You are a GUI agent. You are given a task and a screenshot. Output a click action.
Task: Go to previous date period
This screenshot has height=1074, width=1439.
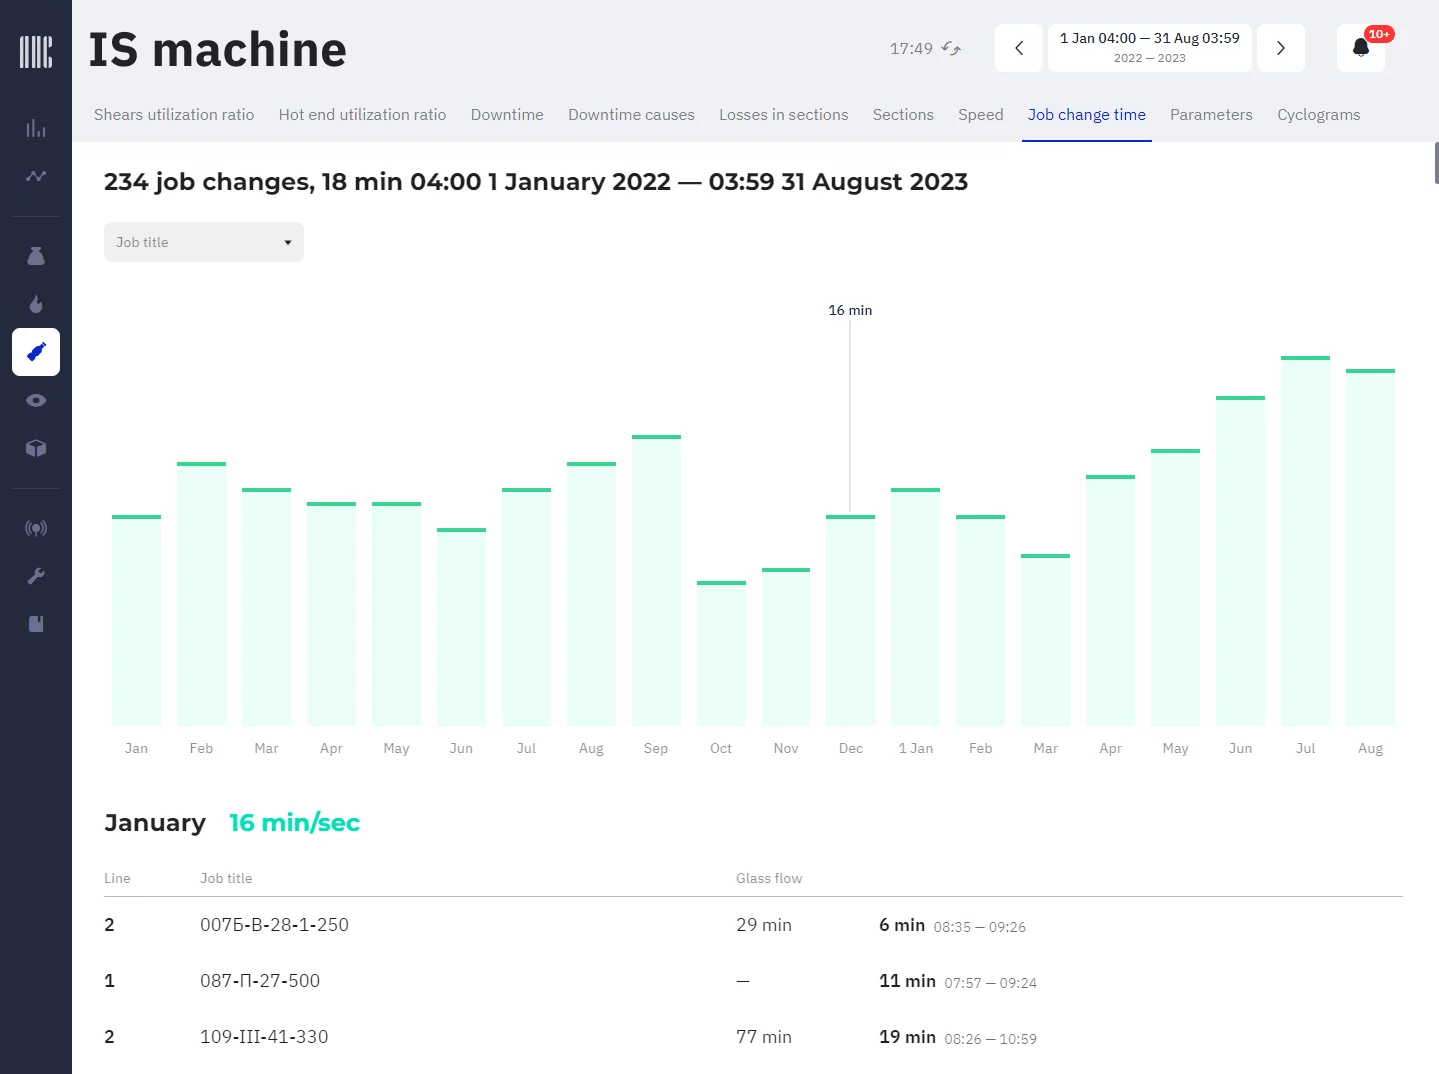[x=1019, y=48]
